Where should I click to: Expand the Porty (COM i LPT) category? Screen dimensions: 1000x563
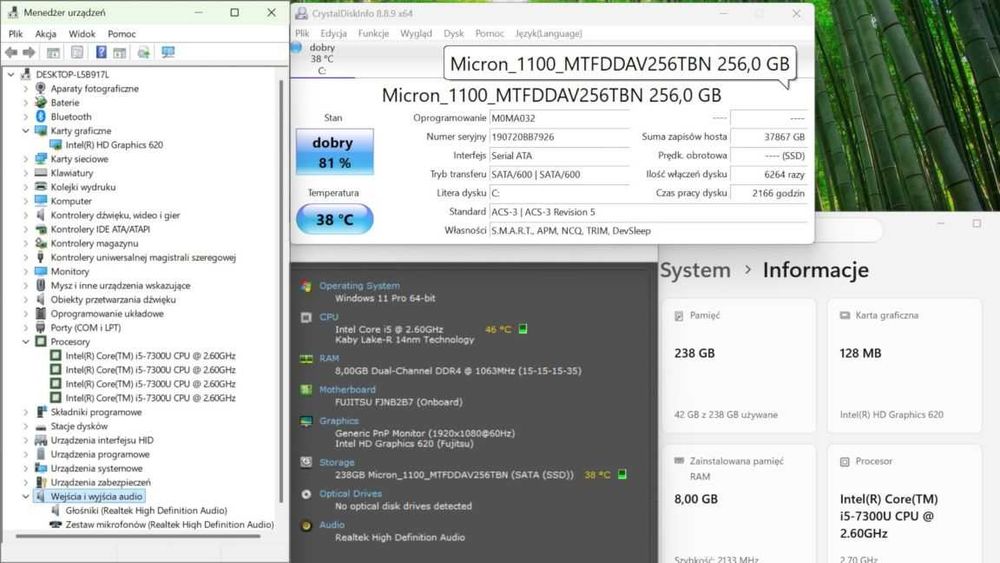pos(26,328)
